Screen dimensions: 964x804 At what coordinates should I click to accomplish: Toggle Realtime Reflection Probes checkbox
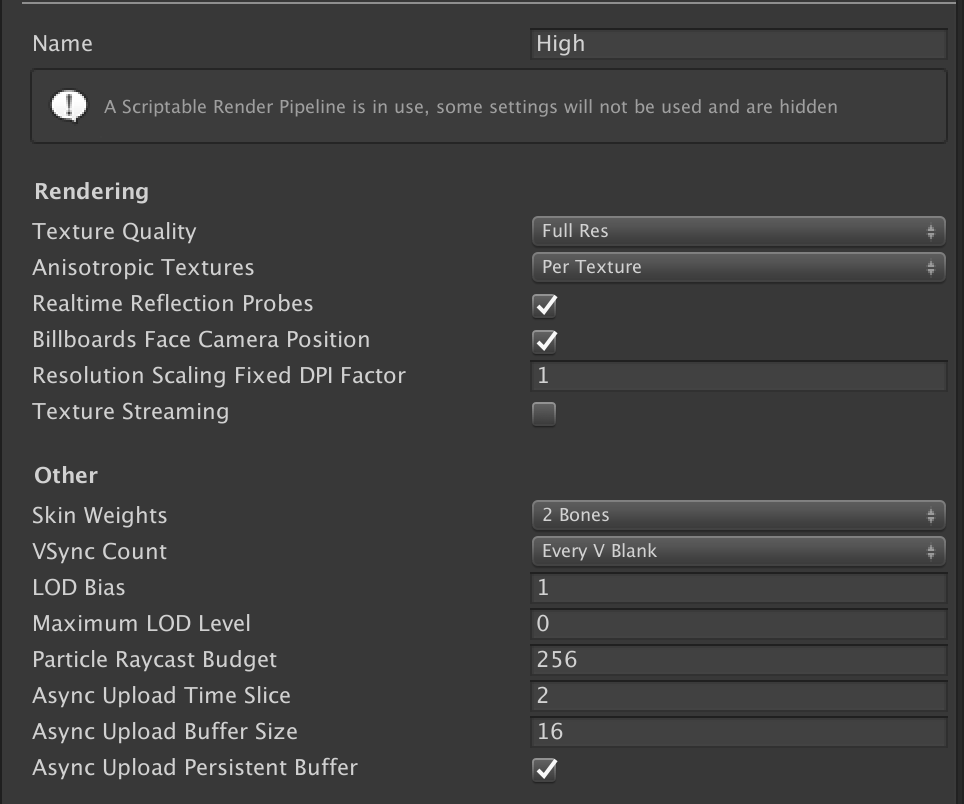[x=544, y=305]
